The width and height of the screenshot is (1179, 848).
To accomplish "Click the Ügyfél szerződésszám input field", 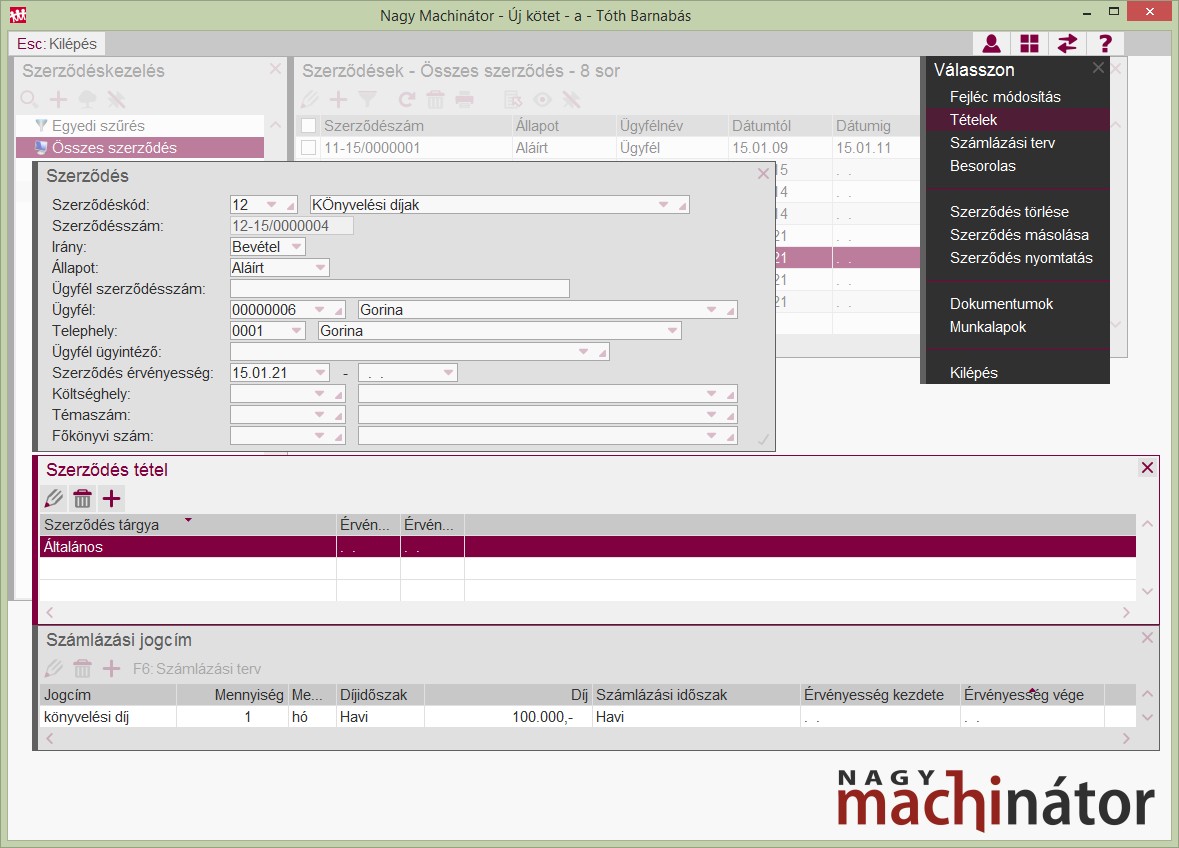I will (x=400, y=289).
